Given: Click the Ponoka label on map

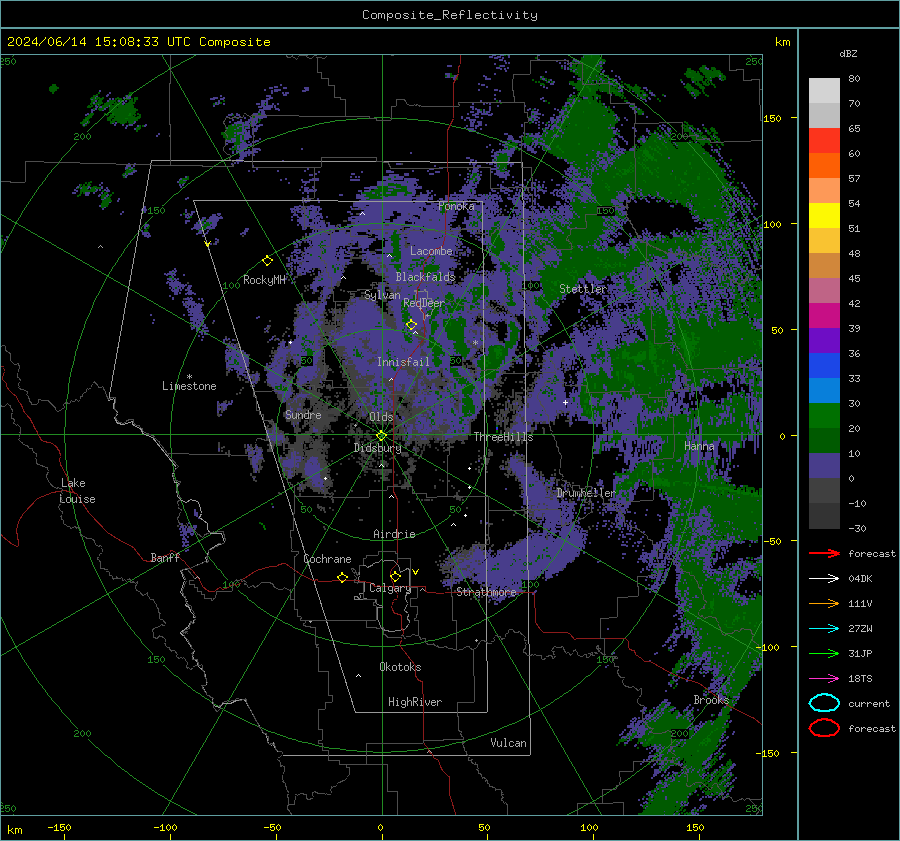Looking at the screenshot, I should pyautogui.click(x=456, y=206).
